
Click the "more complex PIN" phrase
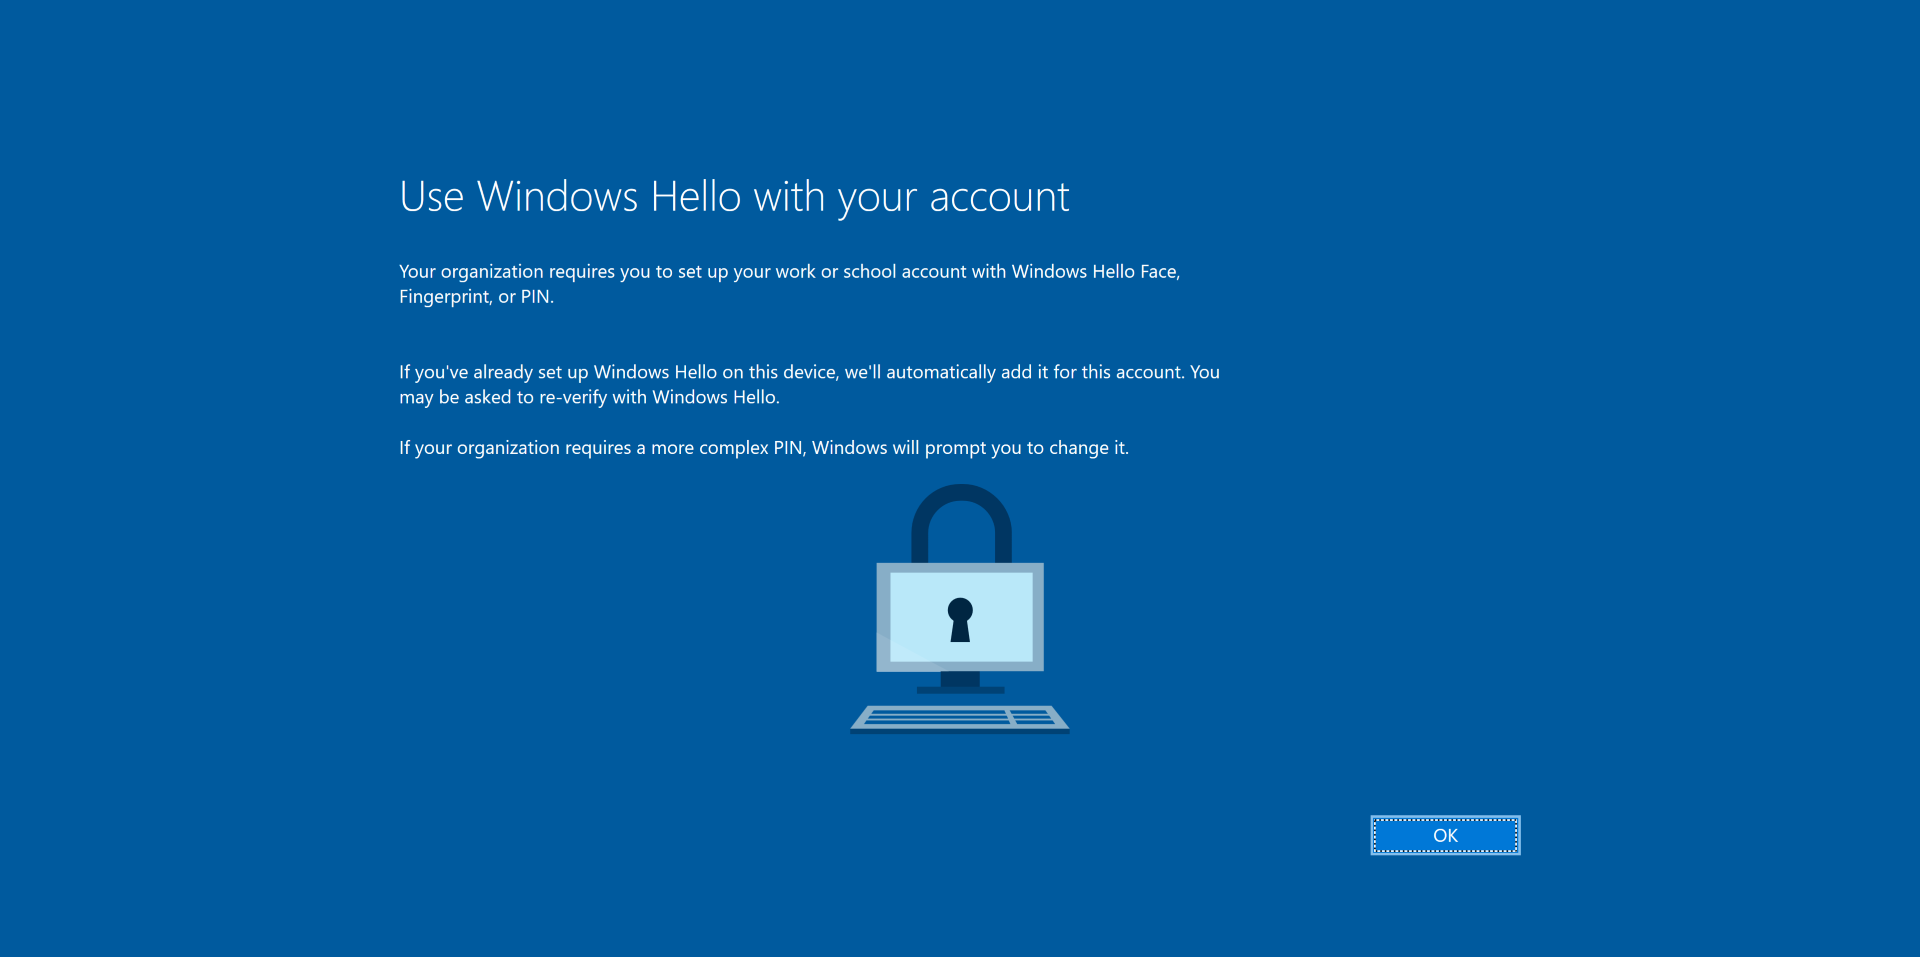point(727,448)
